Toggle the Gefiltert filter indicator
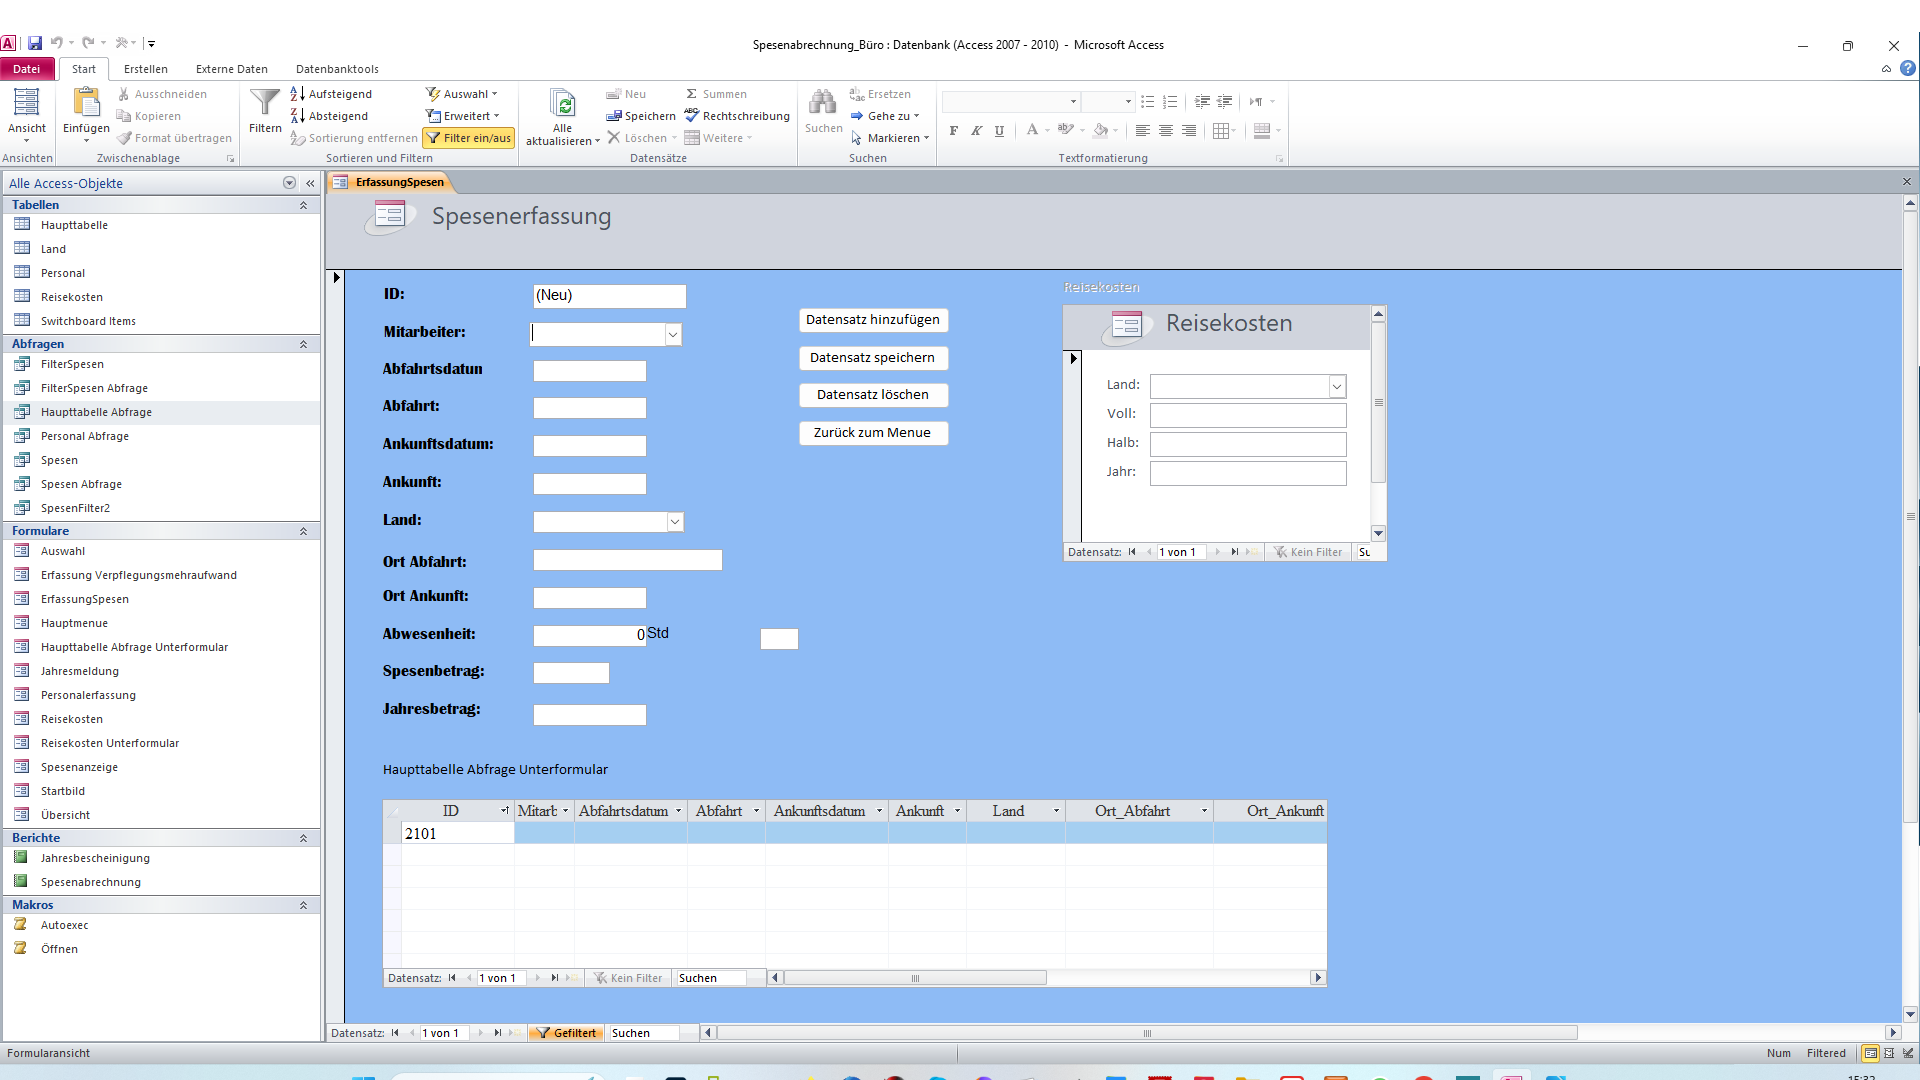 point(567,1033)
